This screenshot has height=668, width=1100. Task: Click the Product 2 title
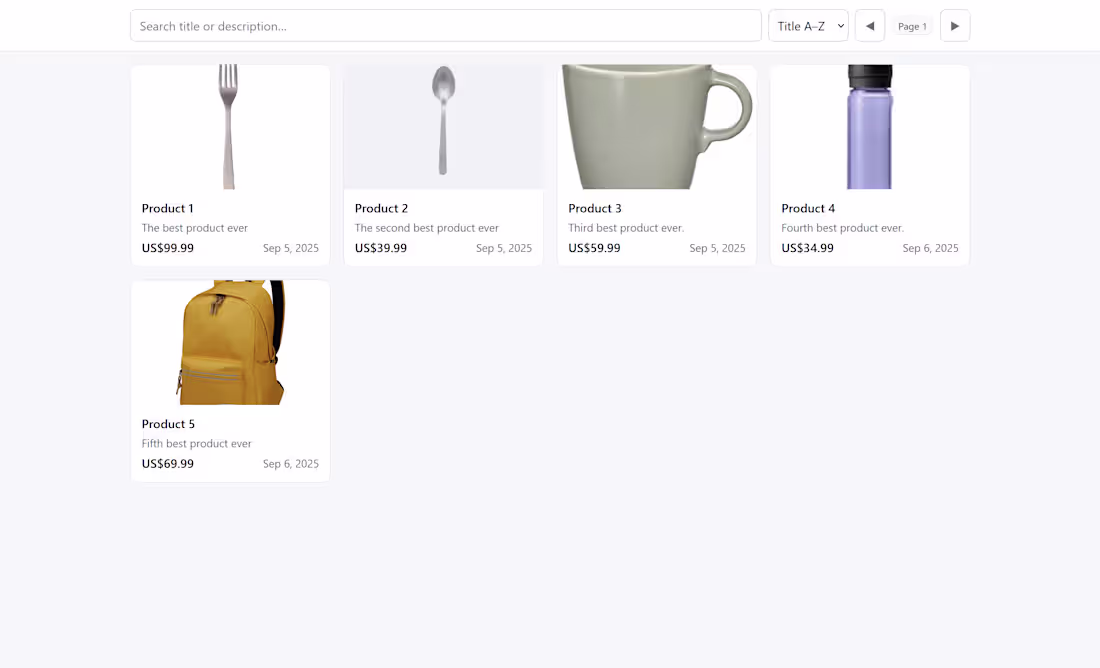pyautogui.click(x=381, y=208)
